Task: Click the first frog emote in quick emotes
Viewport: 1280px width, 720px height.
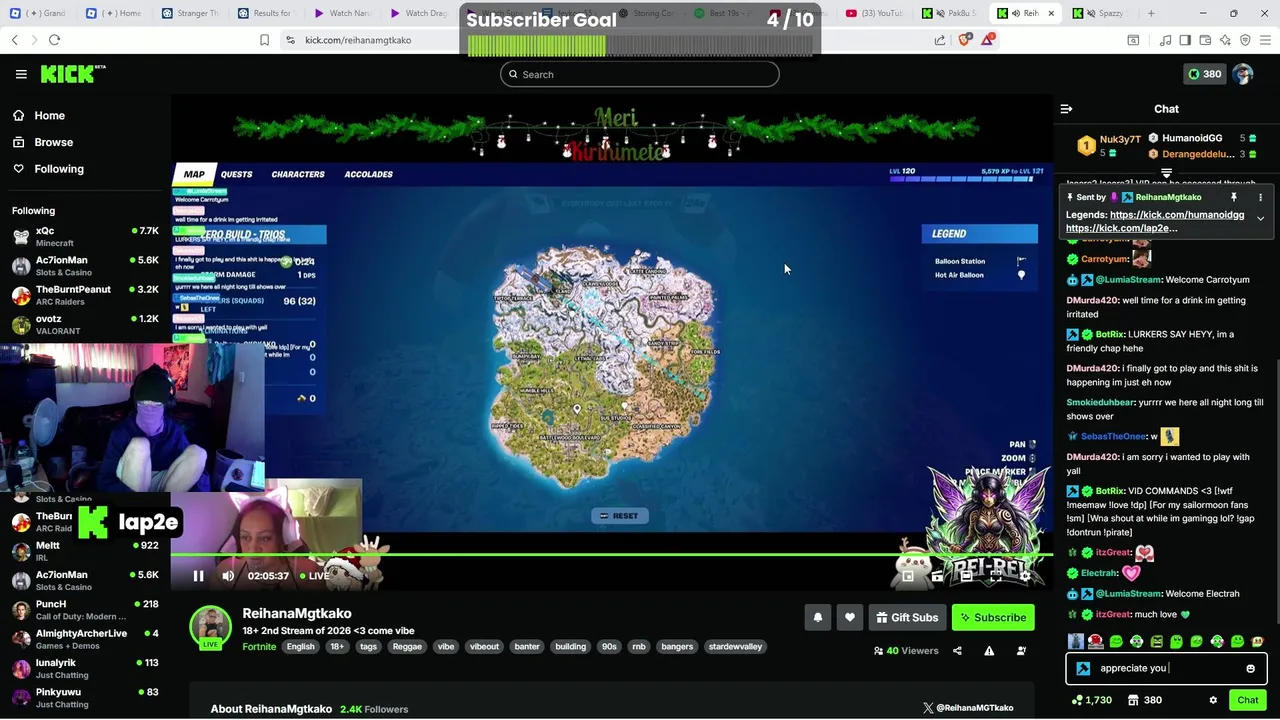Action: [x=1116, y=642]
